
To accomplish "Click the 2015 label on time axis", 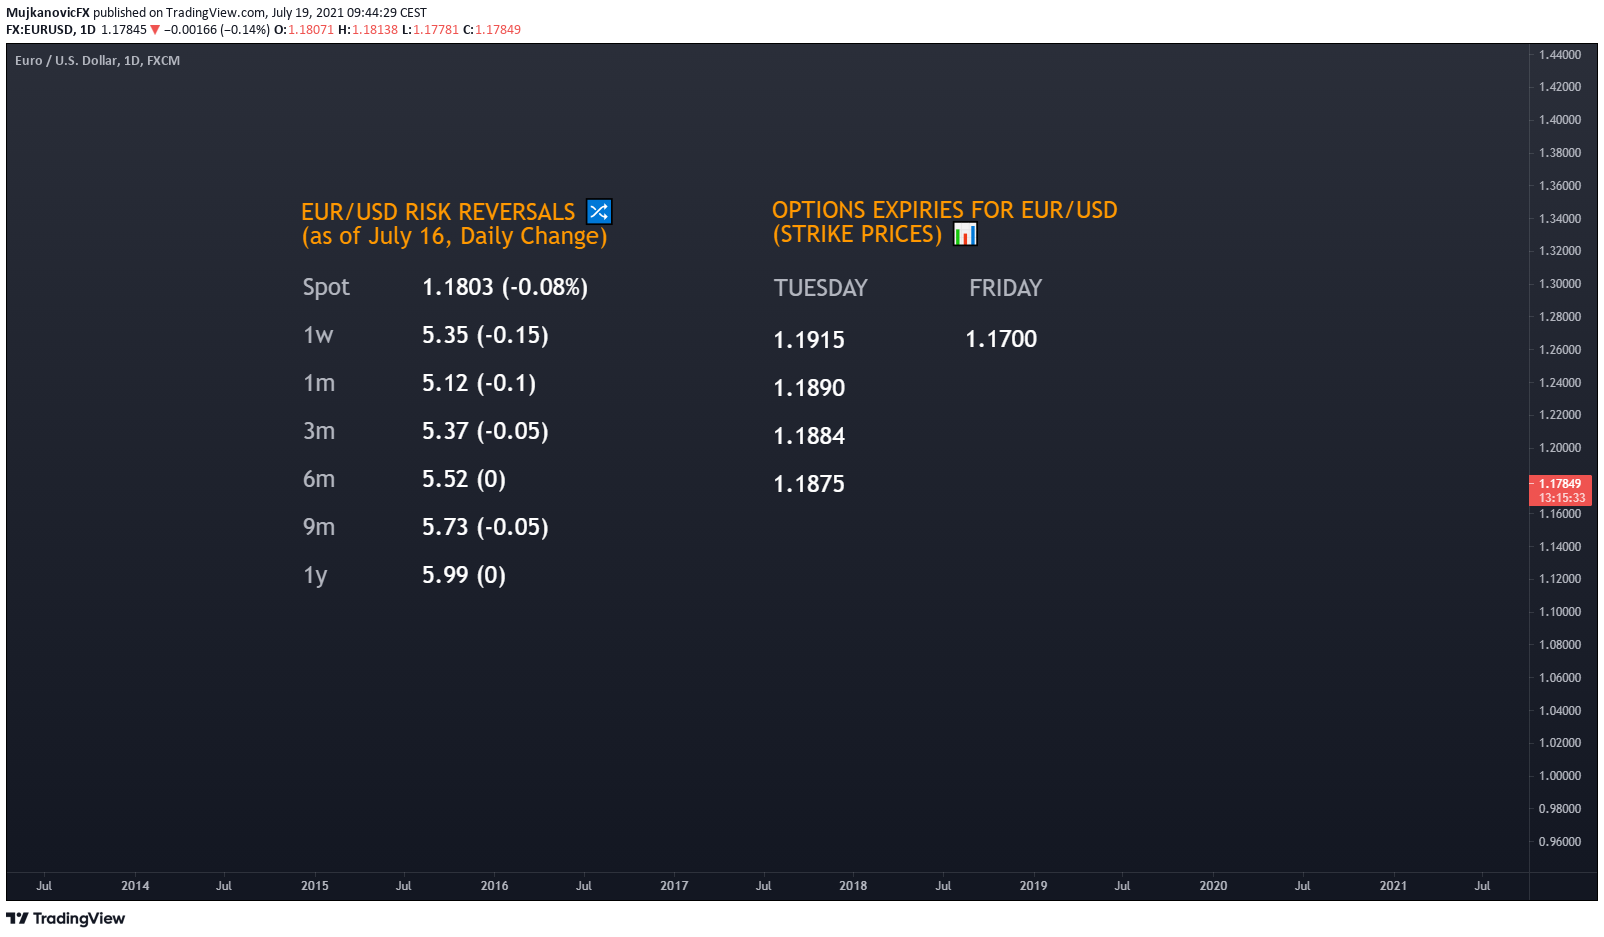I will click(315, 886).
